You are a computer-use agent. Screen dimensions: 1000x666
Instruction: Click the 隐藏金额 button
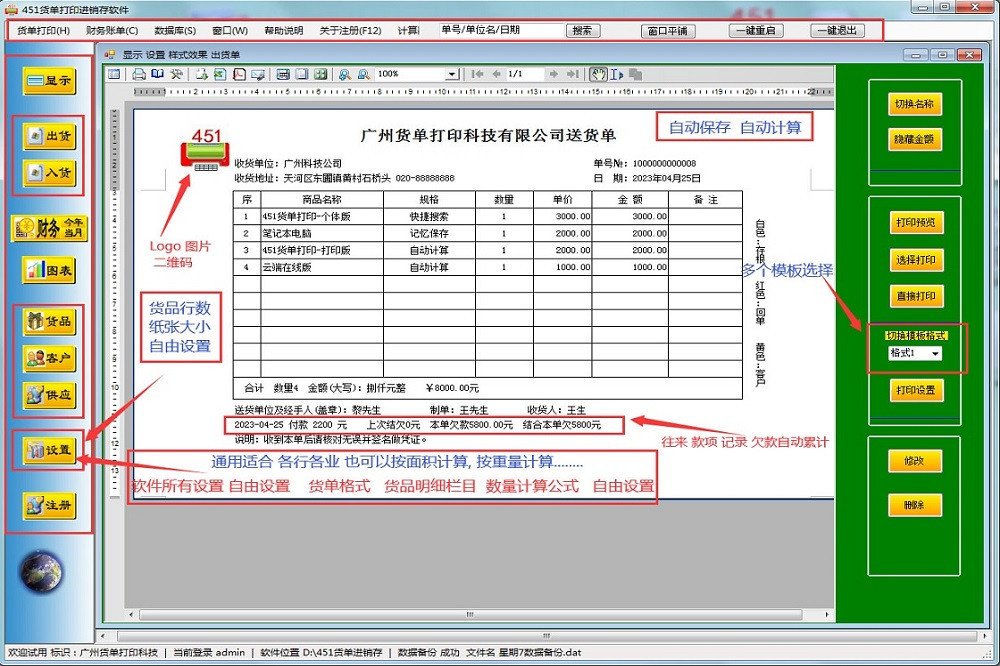pos(915,140)
